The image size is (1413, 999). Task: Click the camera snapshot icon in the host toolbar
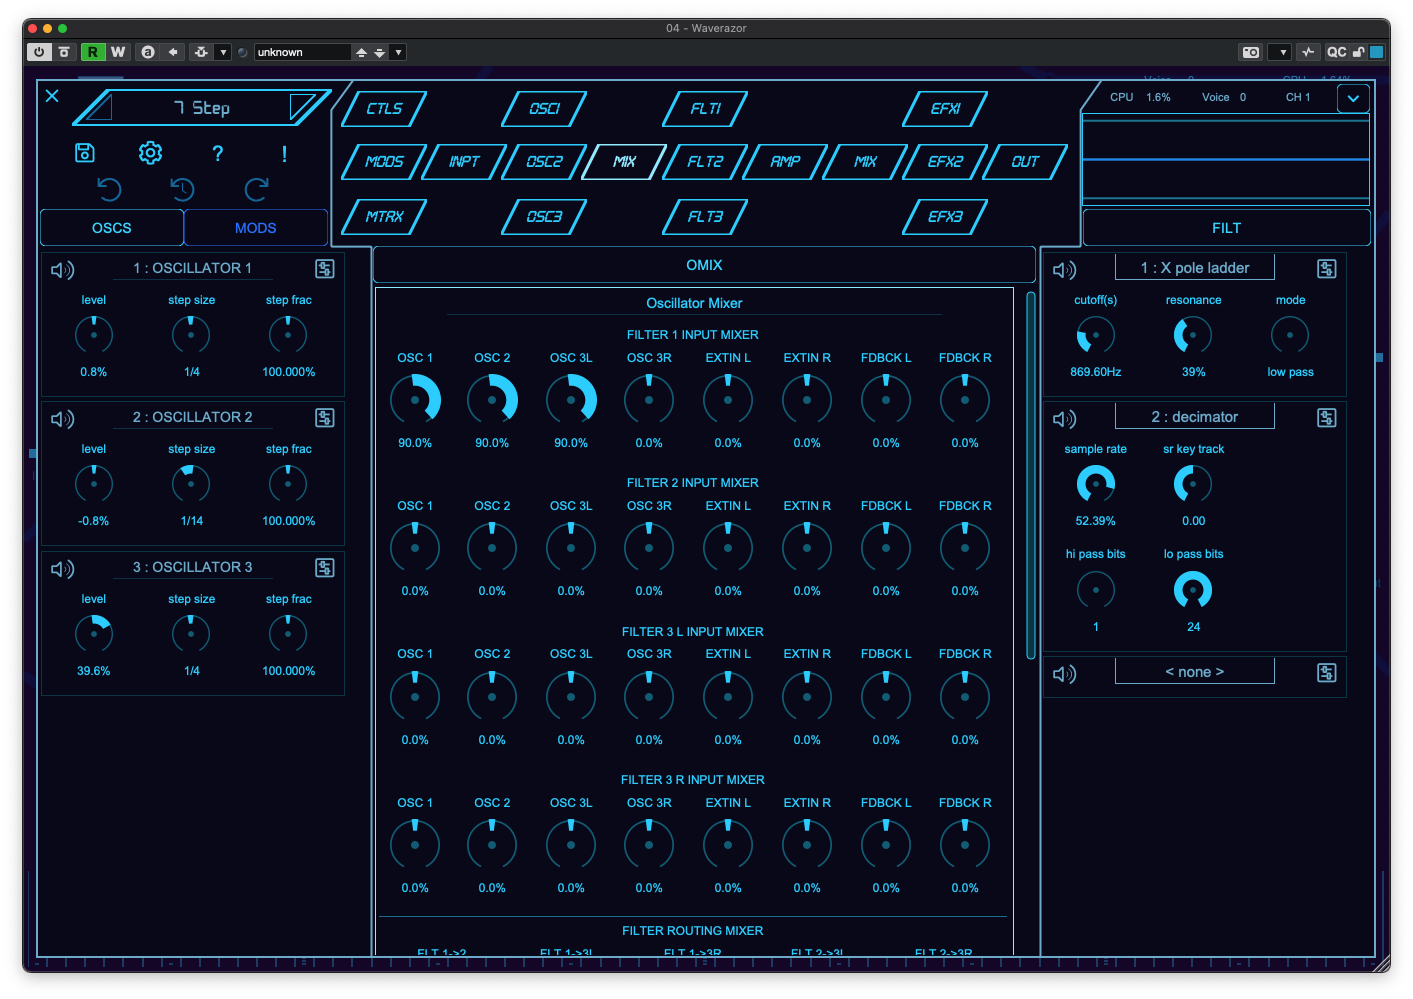[x=1250, y=51]
